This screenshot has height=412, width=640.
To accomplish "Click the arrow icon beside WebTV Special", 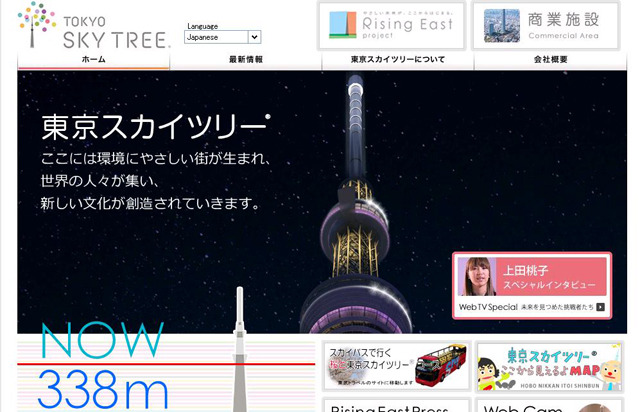I will (x=600, y=307).
